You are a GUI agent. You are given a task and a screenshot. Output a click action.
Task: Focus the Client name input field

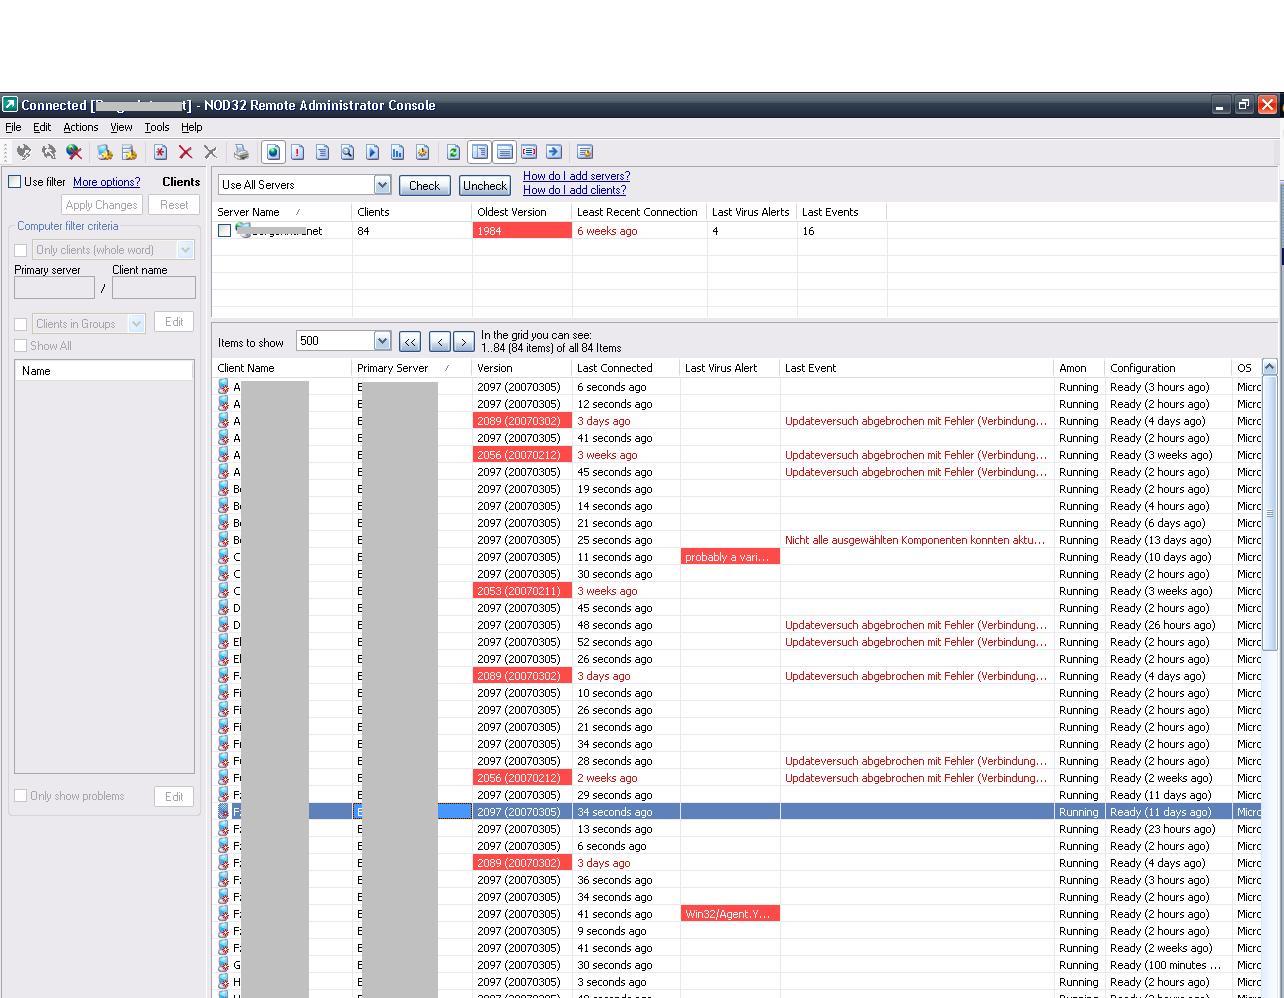(x=154, y=288)
